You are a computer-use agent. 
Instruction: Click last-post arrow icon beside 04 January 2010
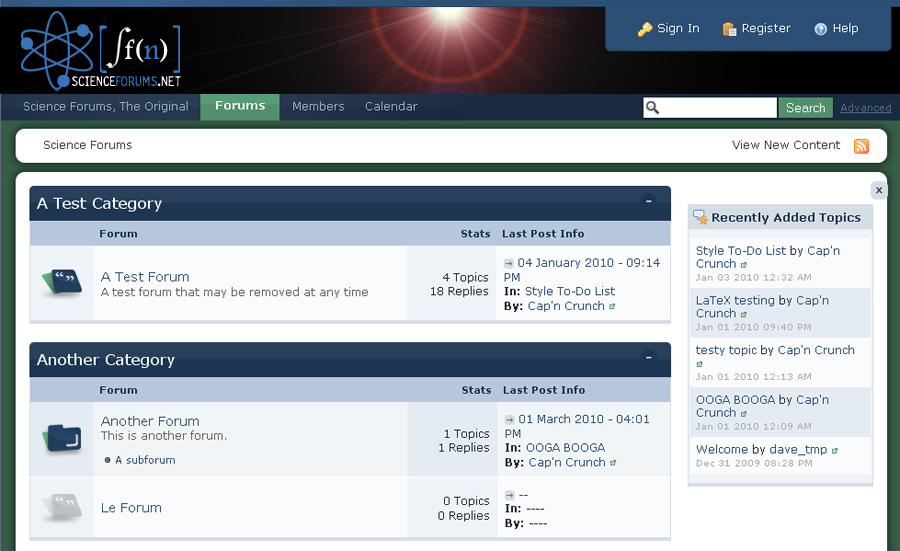509,263
